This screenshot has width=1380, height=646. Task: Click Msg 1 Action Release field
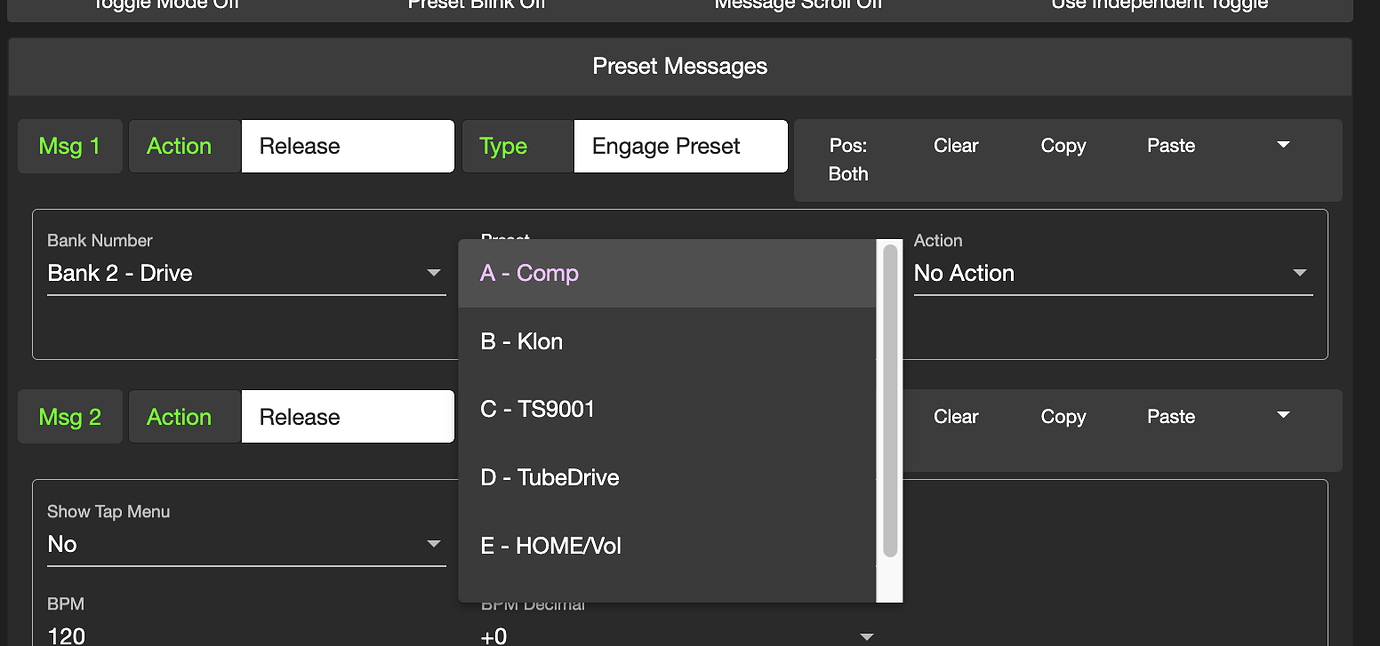coord(347,146)
